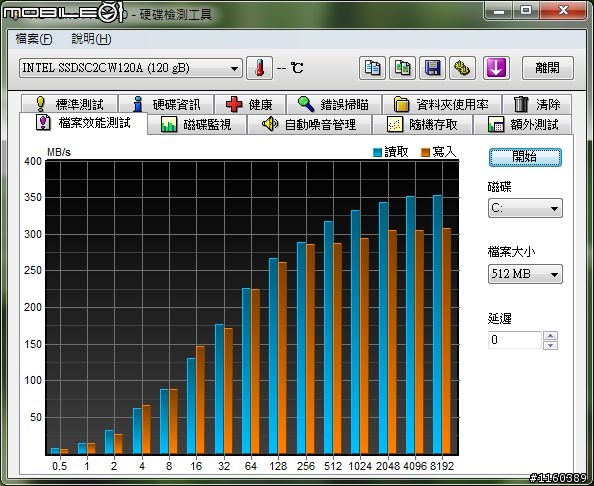Decrease the 延遲 delay value with down arrow

coord(550,345)
